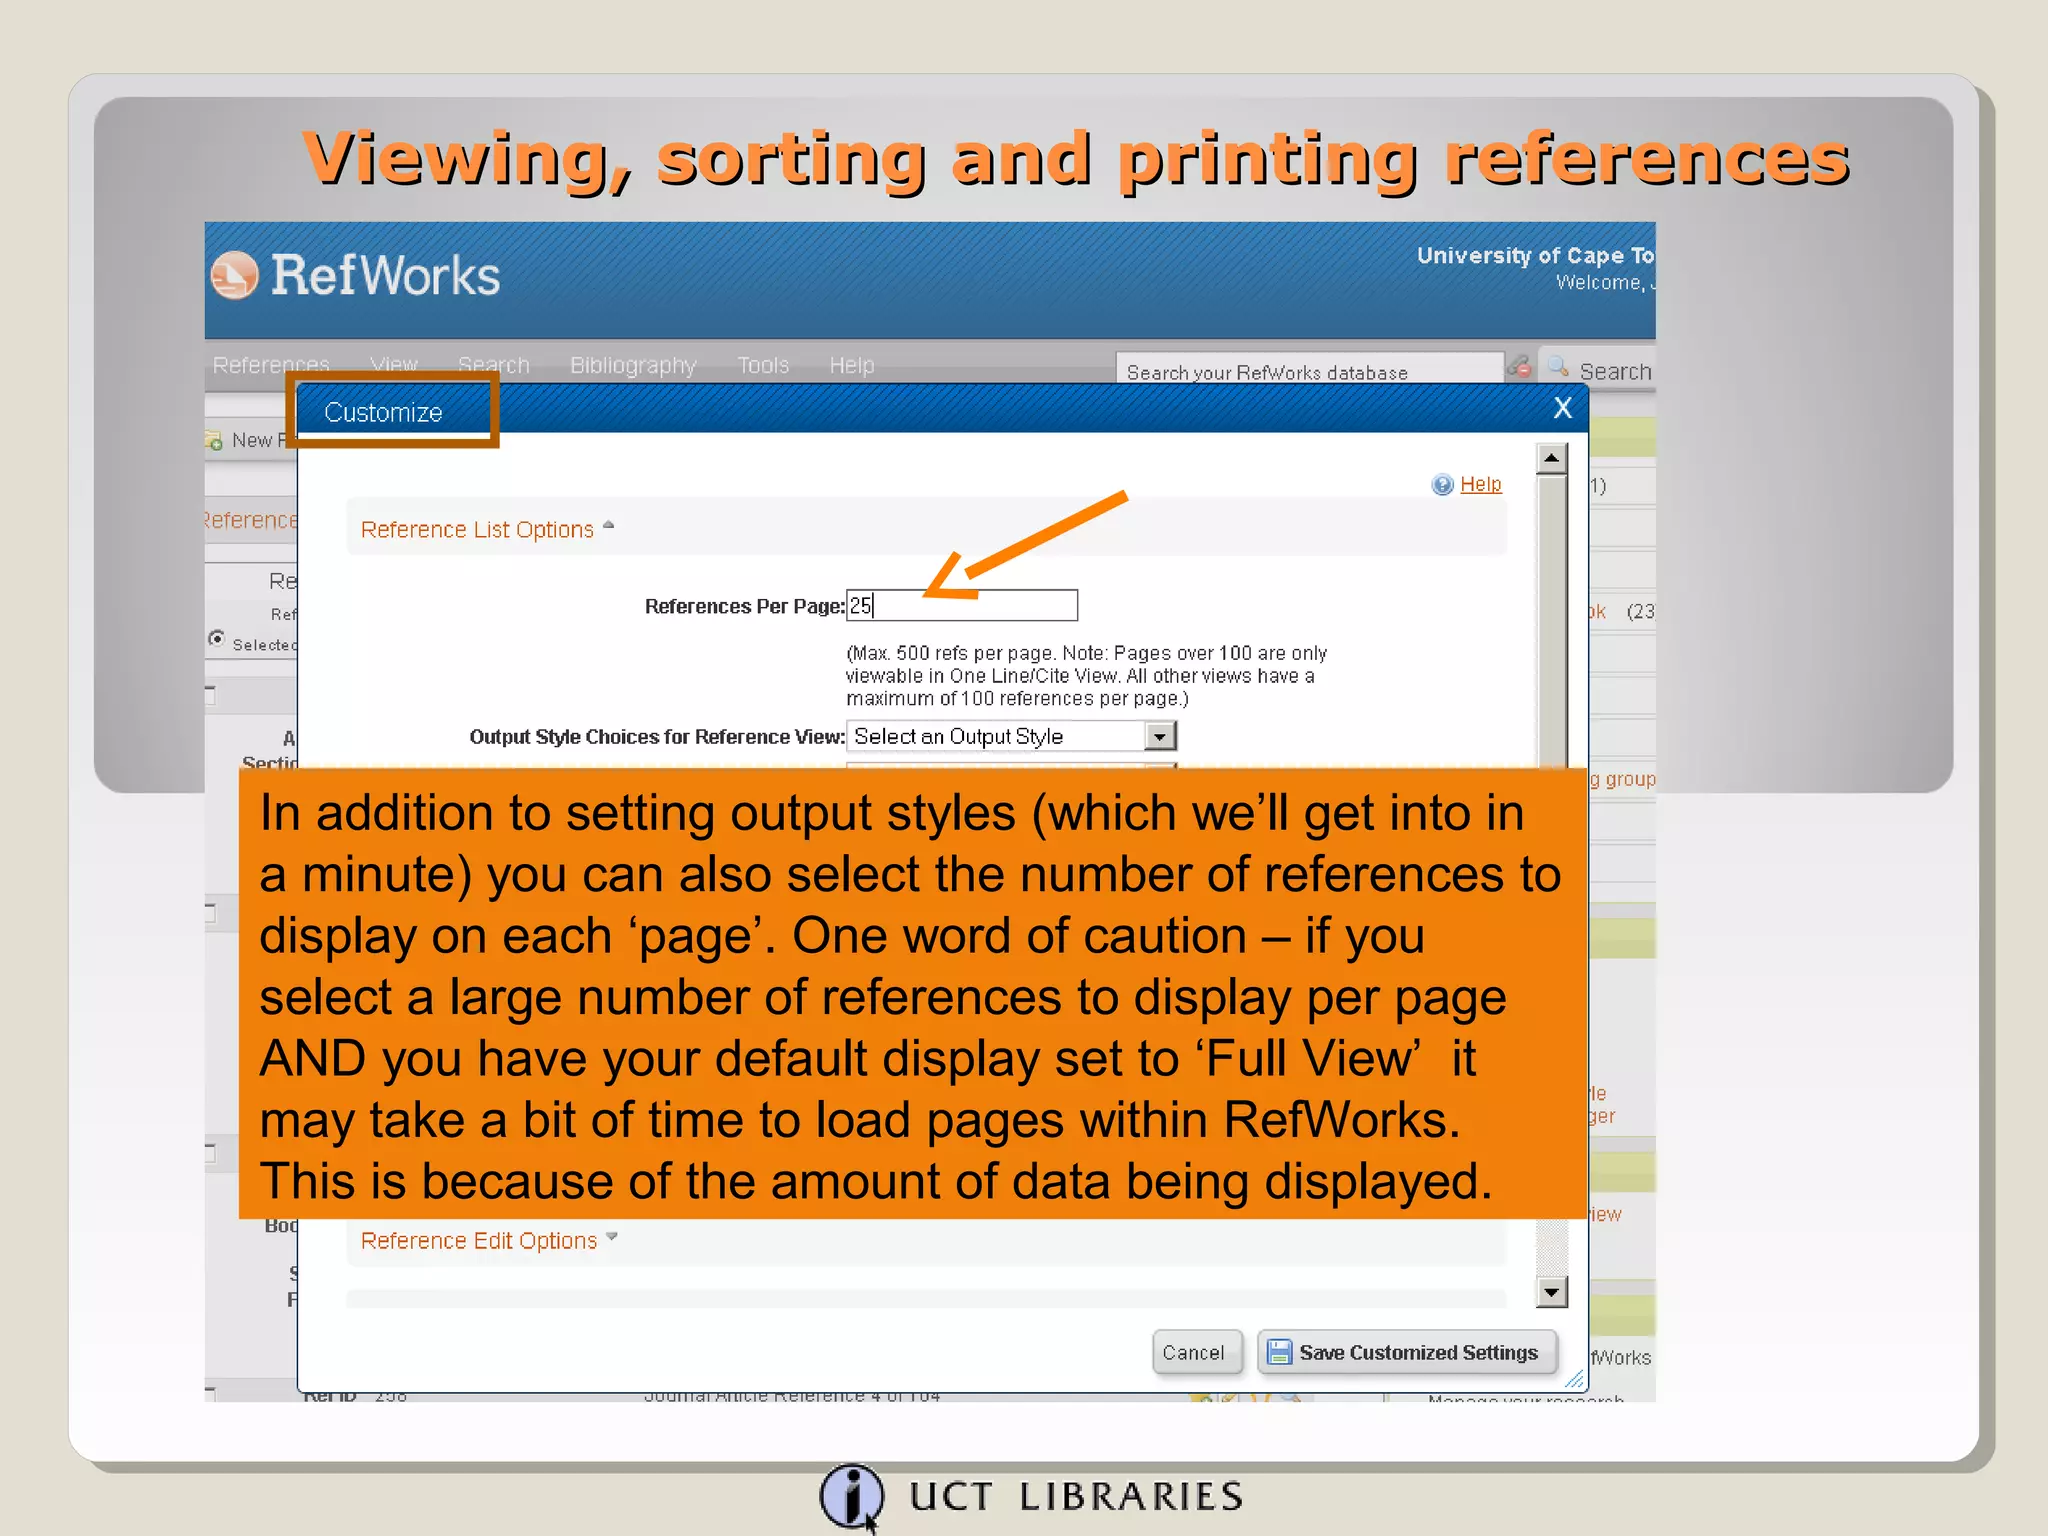Open the Help menu in the navigation bar

[852, 365]
